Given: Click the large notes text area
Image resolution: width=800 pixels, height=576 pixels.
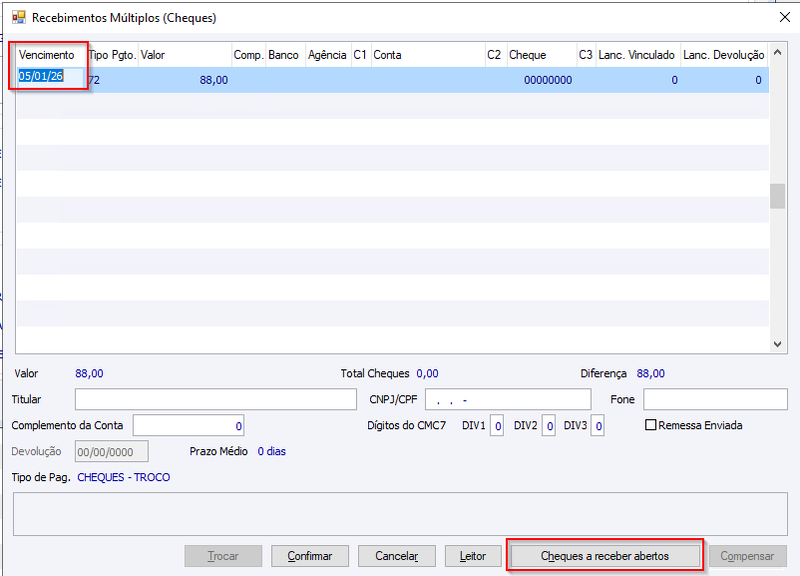Looking at the screenshot, I should point(400,514).
